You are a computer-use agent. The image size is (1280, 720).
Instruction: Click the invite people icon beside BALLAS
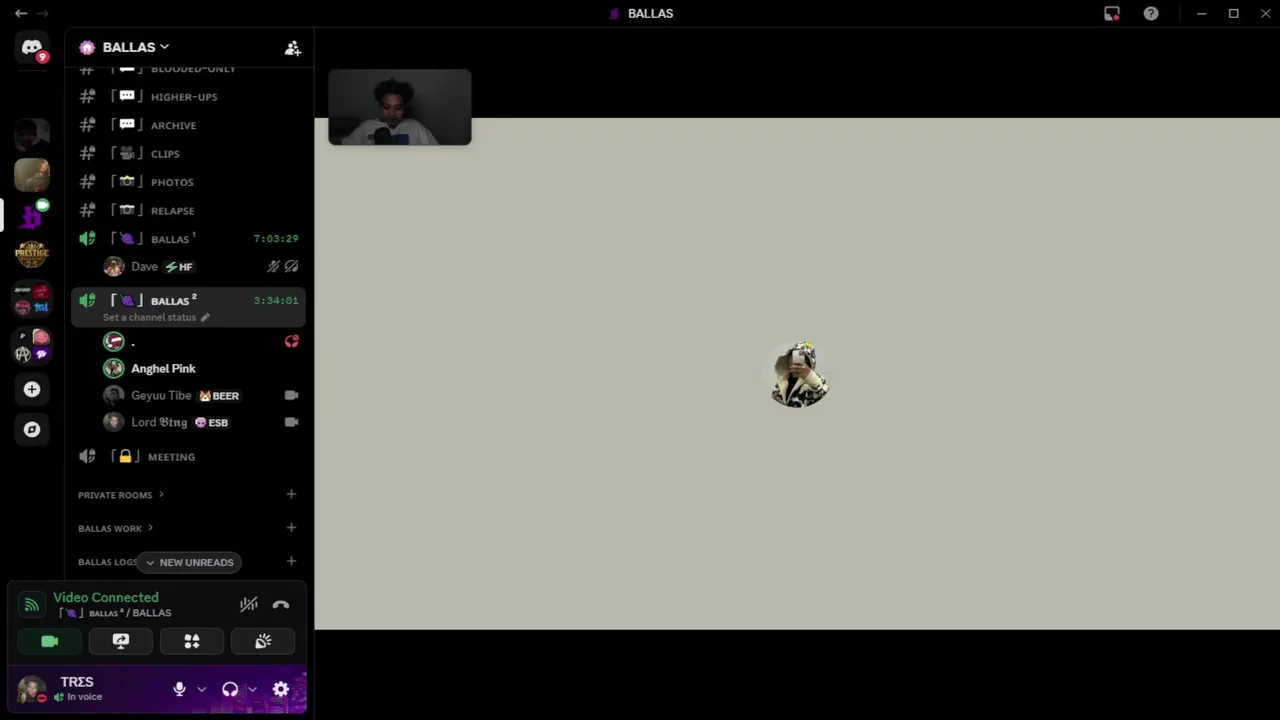click(x=292, y=48)
